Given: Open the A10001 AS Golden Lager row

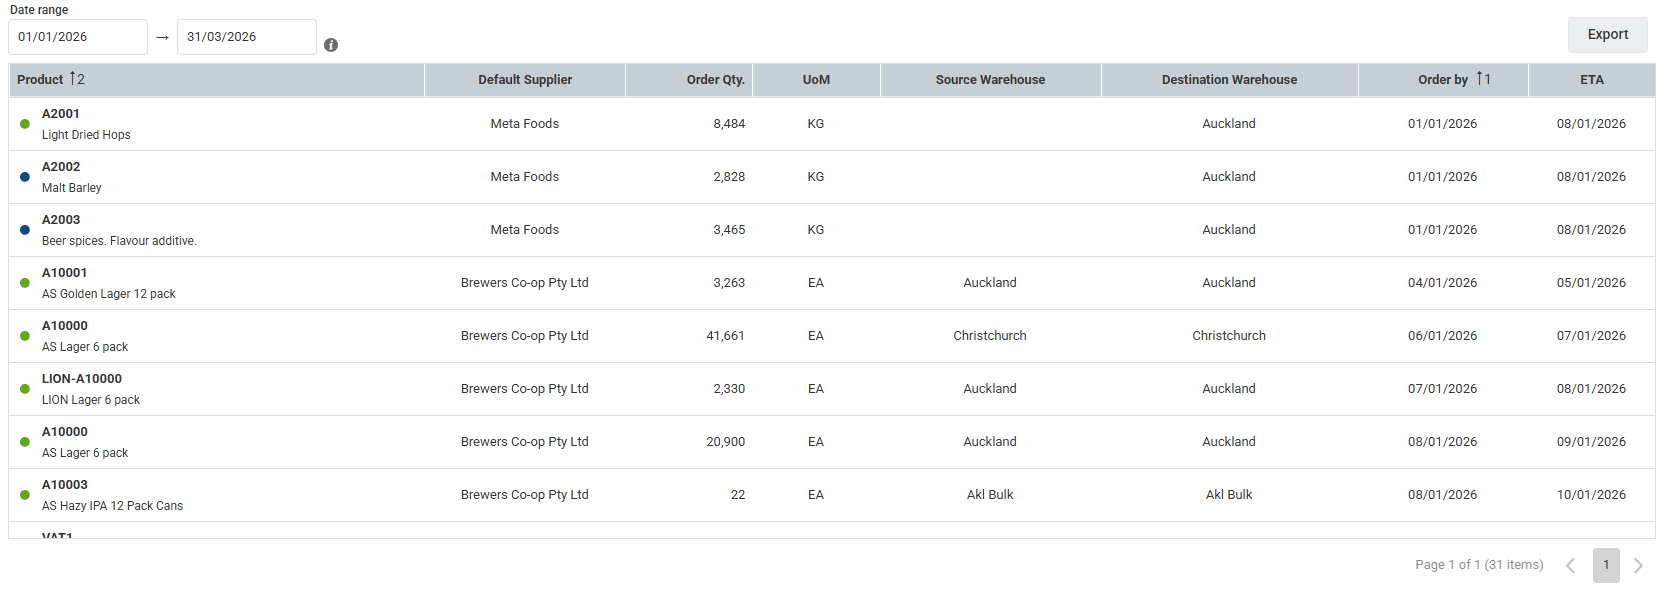Looking at the screenshot, I should [x=108, y=283].
